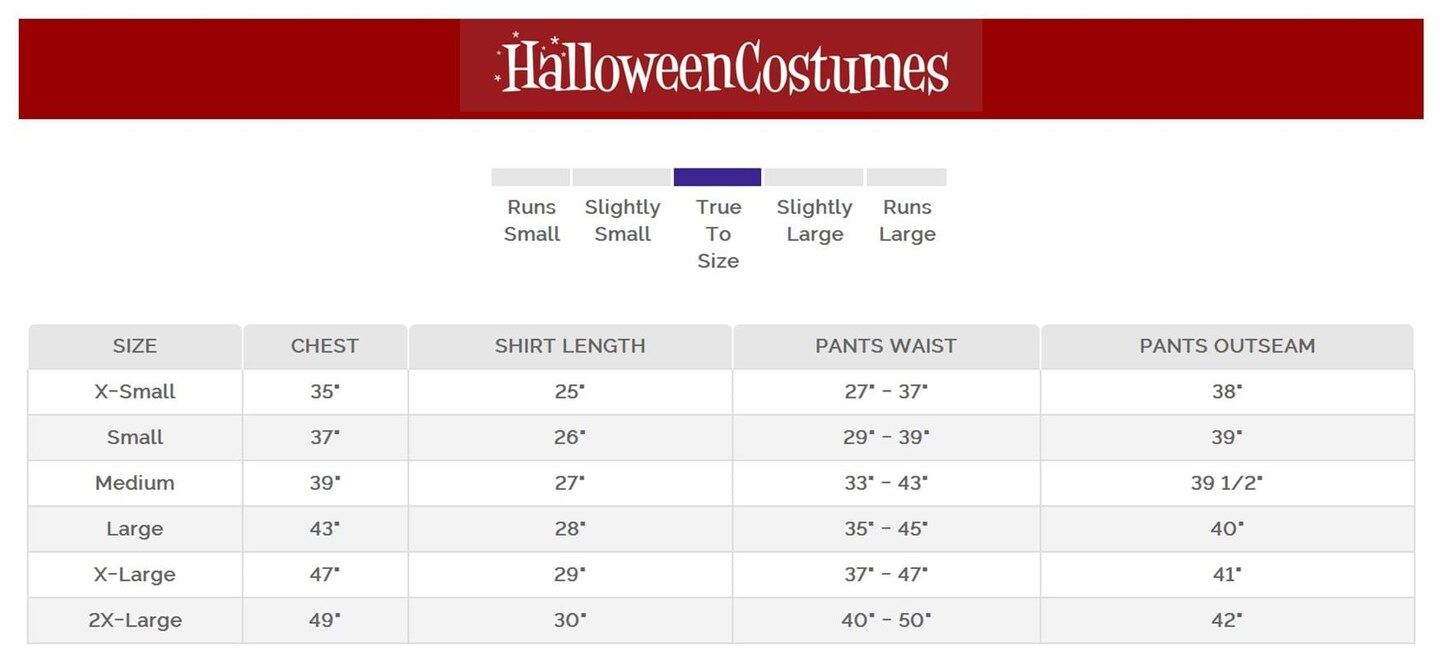Select the Slightly Small fit bar
This screenshot has width=1440, height=671.
point(621,177)
